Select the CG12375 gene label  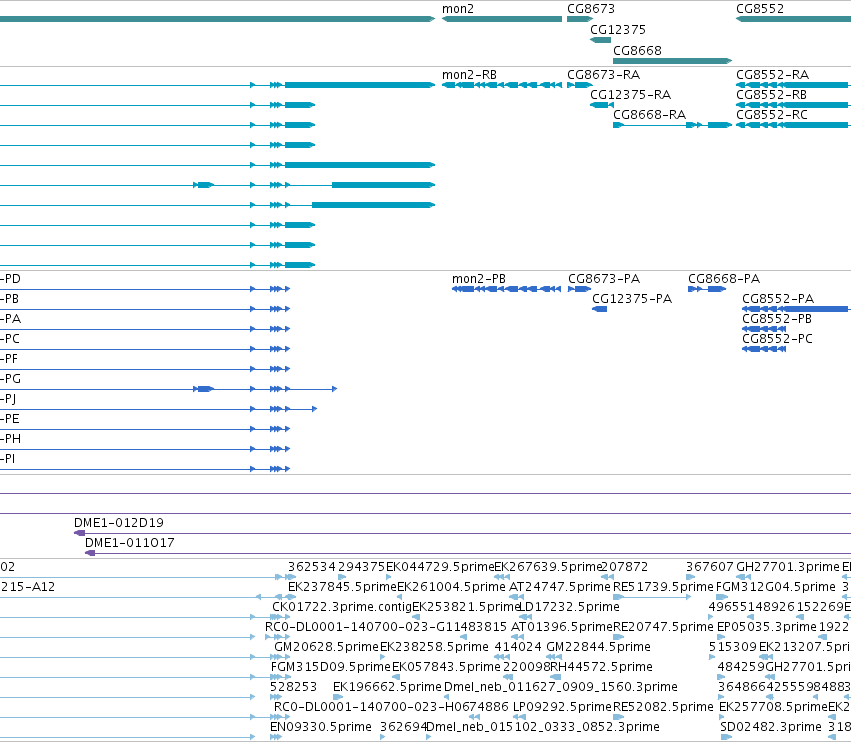(x=618, y=29)
